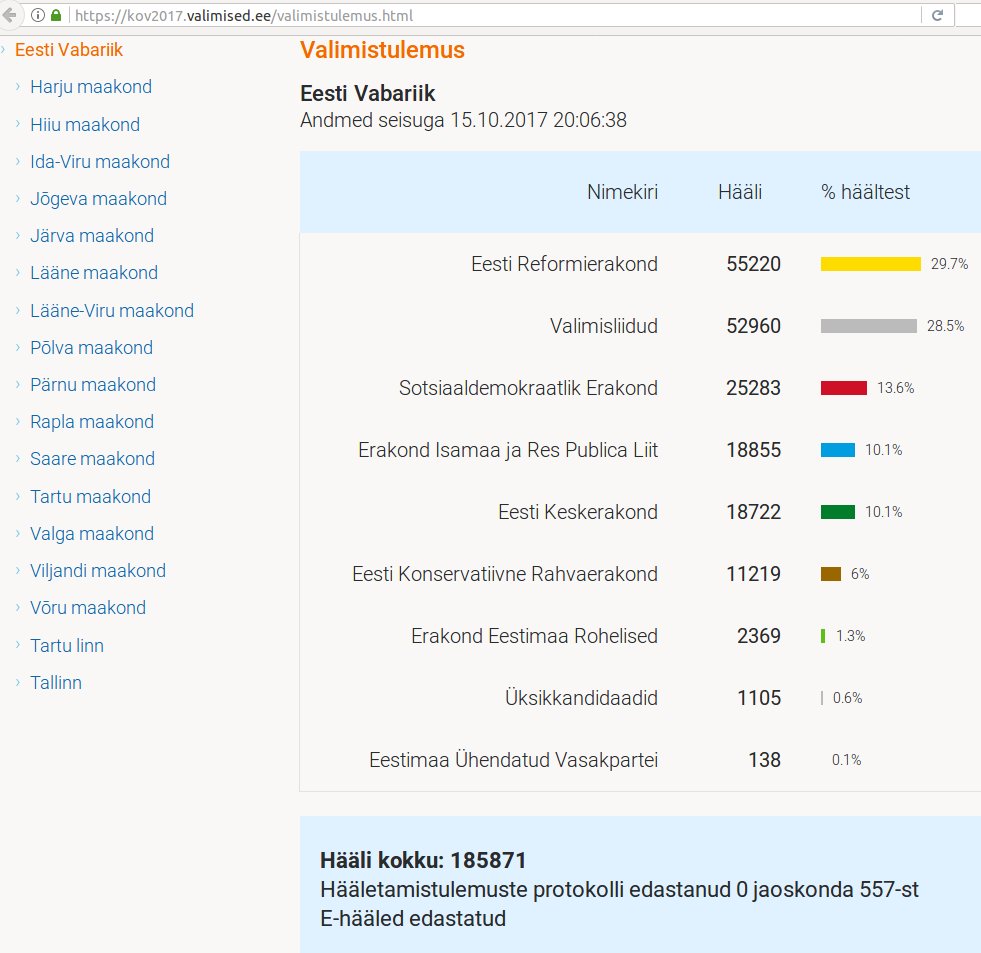The height and width of the screenshot is (953, 981).
Task: Click the E-hääled edastatud status text
Action: (x=413, y=919)
